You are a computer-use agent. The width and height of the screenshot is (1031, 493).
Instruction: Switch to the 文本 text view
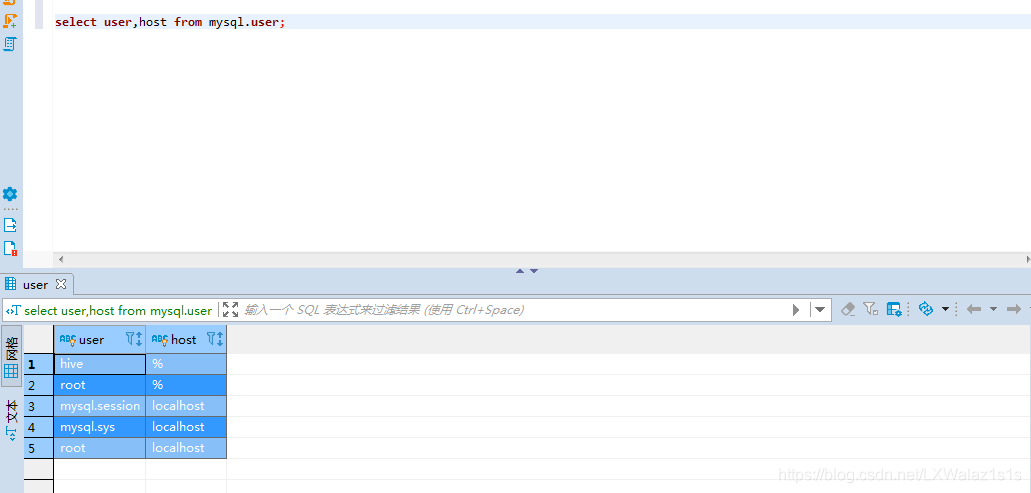click(x=11, y=420)
